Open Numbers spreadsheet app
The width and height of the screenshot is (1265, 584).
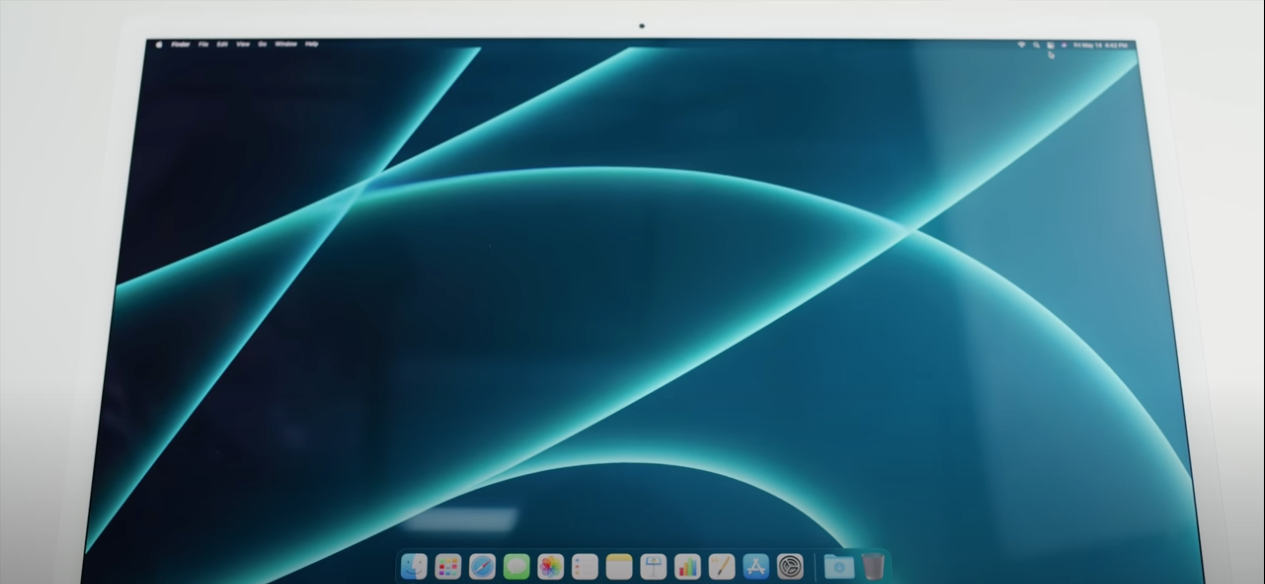[x=687, y=567]
